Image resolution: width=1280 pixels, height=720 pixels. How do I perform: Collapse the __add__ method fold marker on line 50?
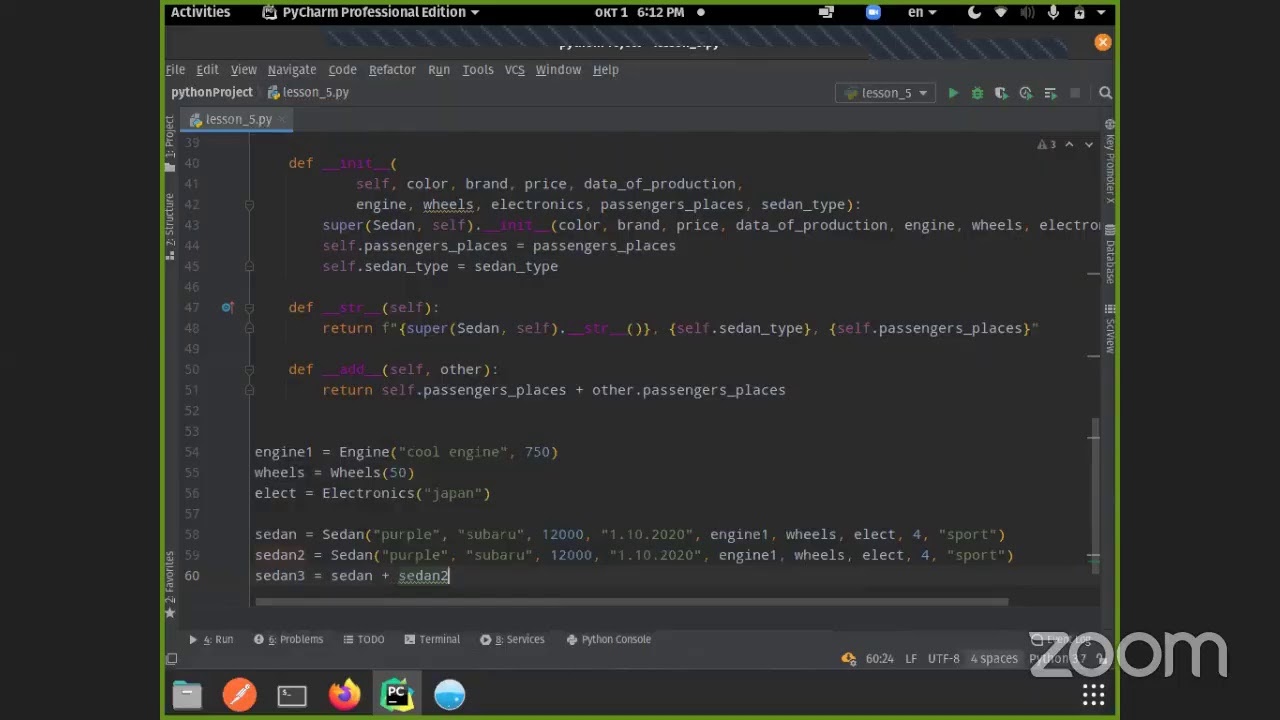(249, 369)
